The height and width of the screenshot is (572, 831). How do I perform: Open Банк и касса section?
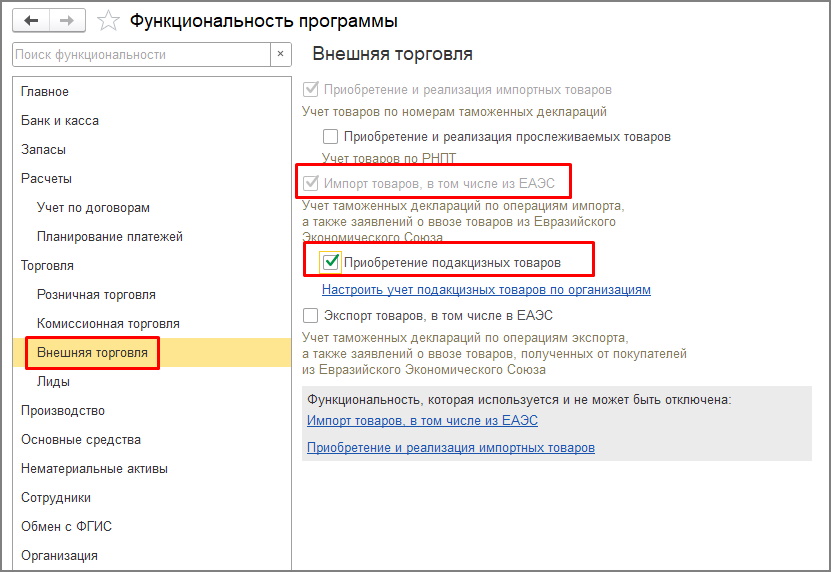tap(152, 120)
